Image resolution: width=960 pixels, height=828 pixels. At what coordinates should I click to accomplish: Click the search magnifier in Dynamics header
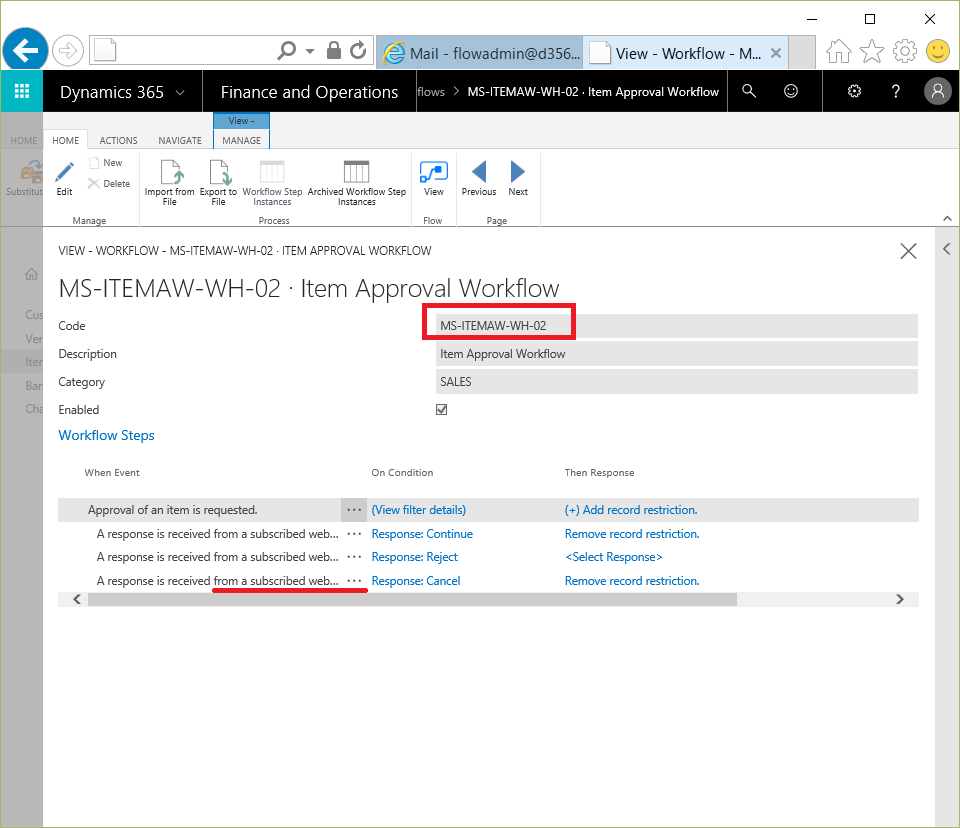[x=749, y=91]
